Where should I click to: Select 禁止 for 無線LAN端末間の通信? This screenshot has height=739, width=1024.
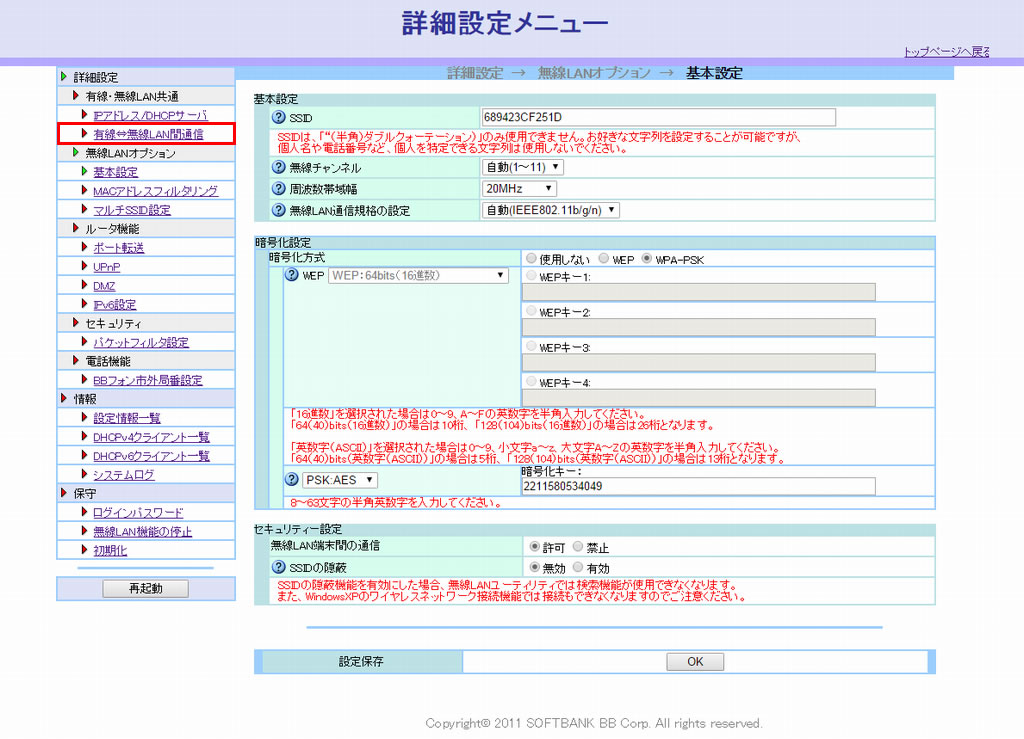(x=578, y=547)
